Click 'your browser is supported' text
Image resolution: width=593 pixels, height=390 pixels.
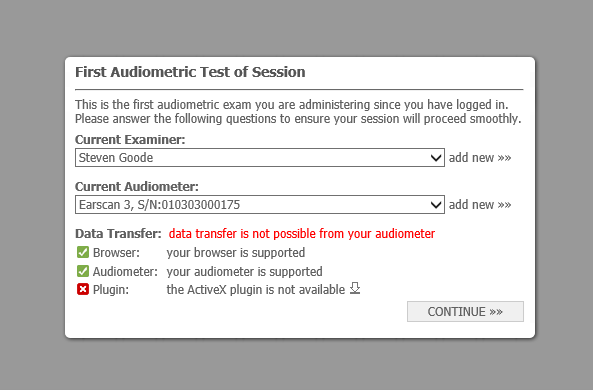236,253
